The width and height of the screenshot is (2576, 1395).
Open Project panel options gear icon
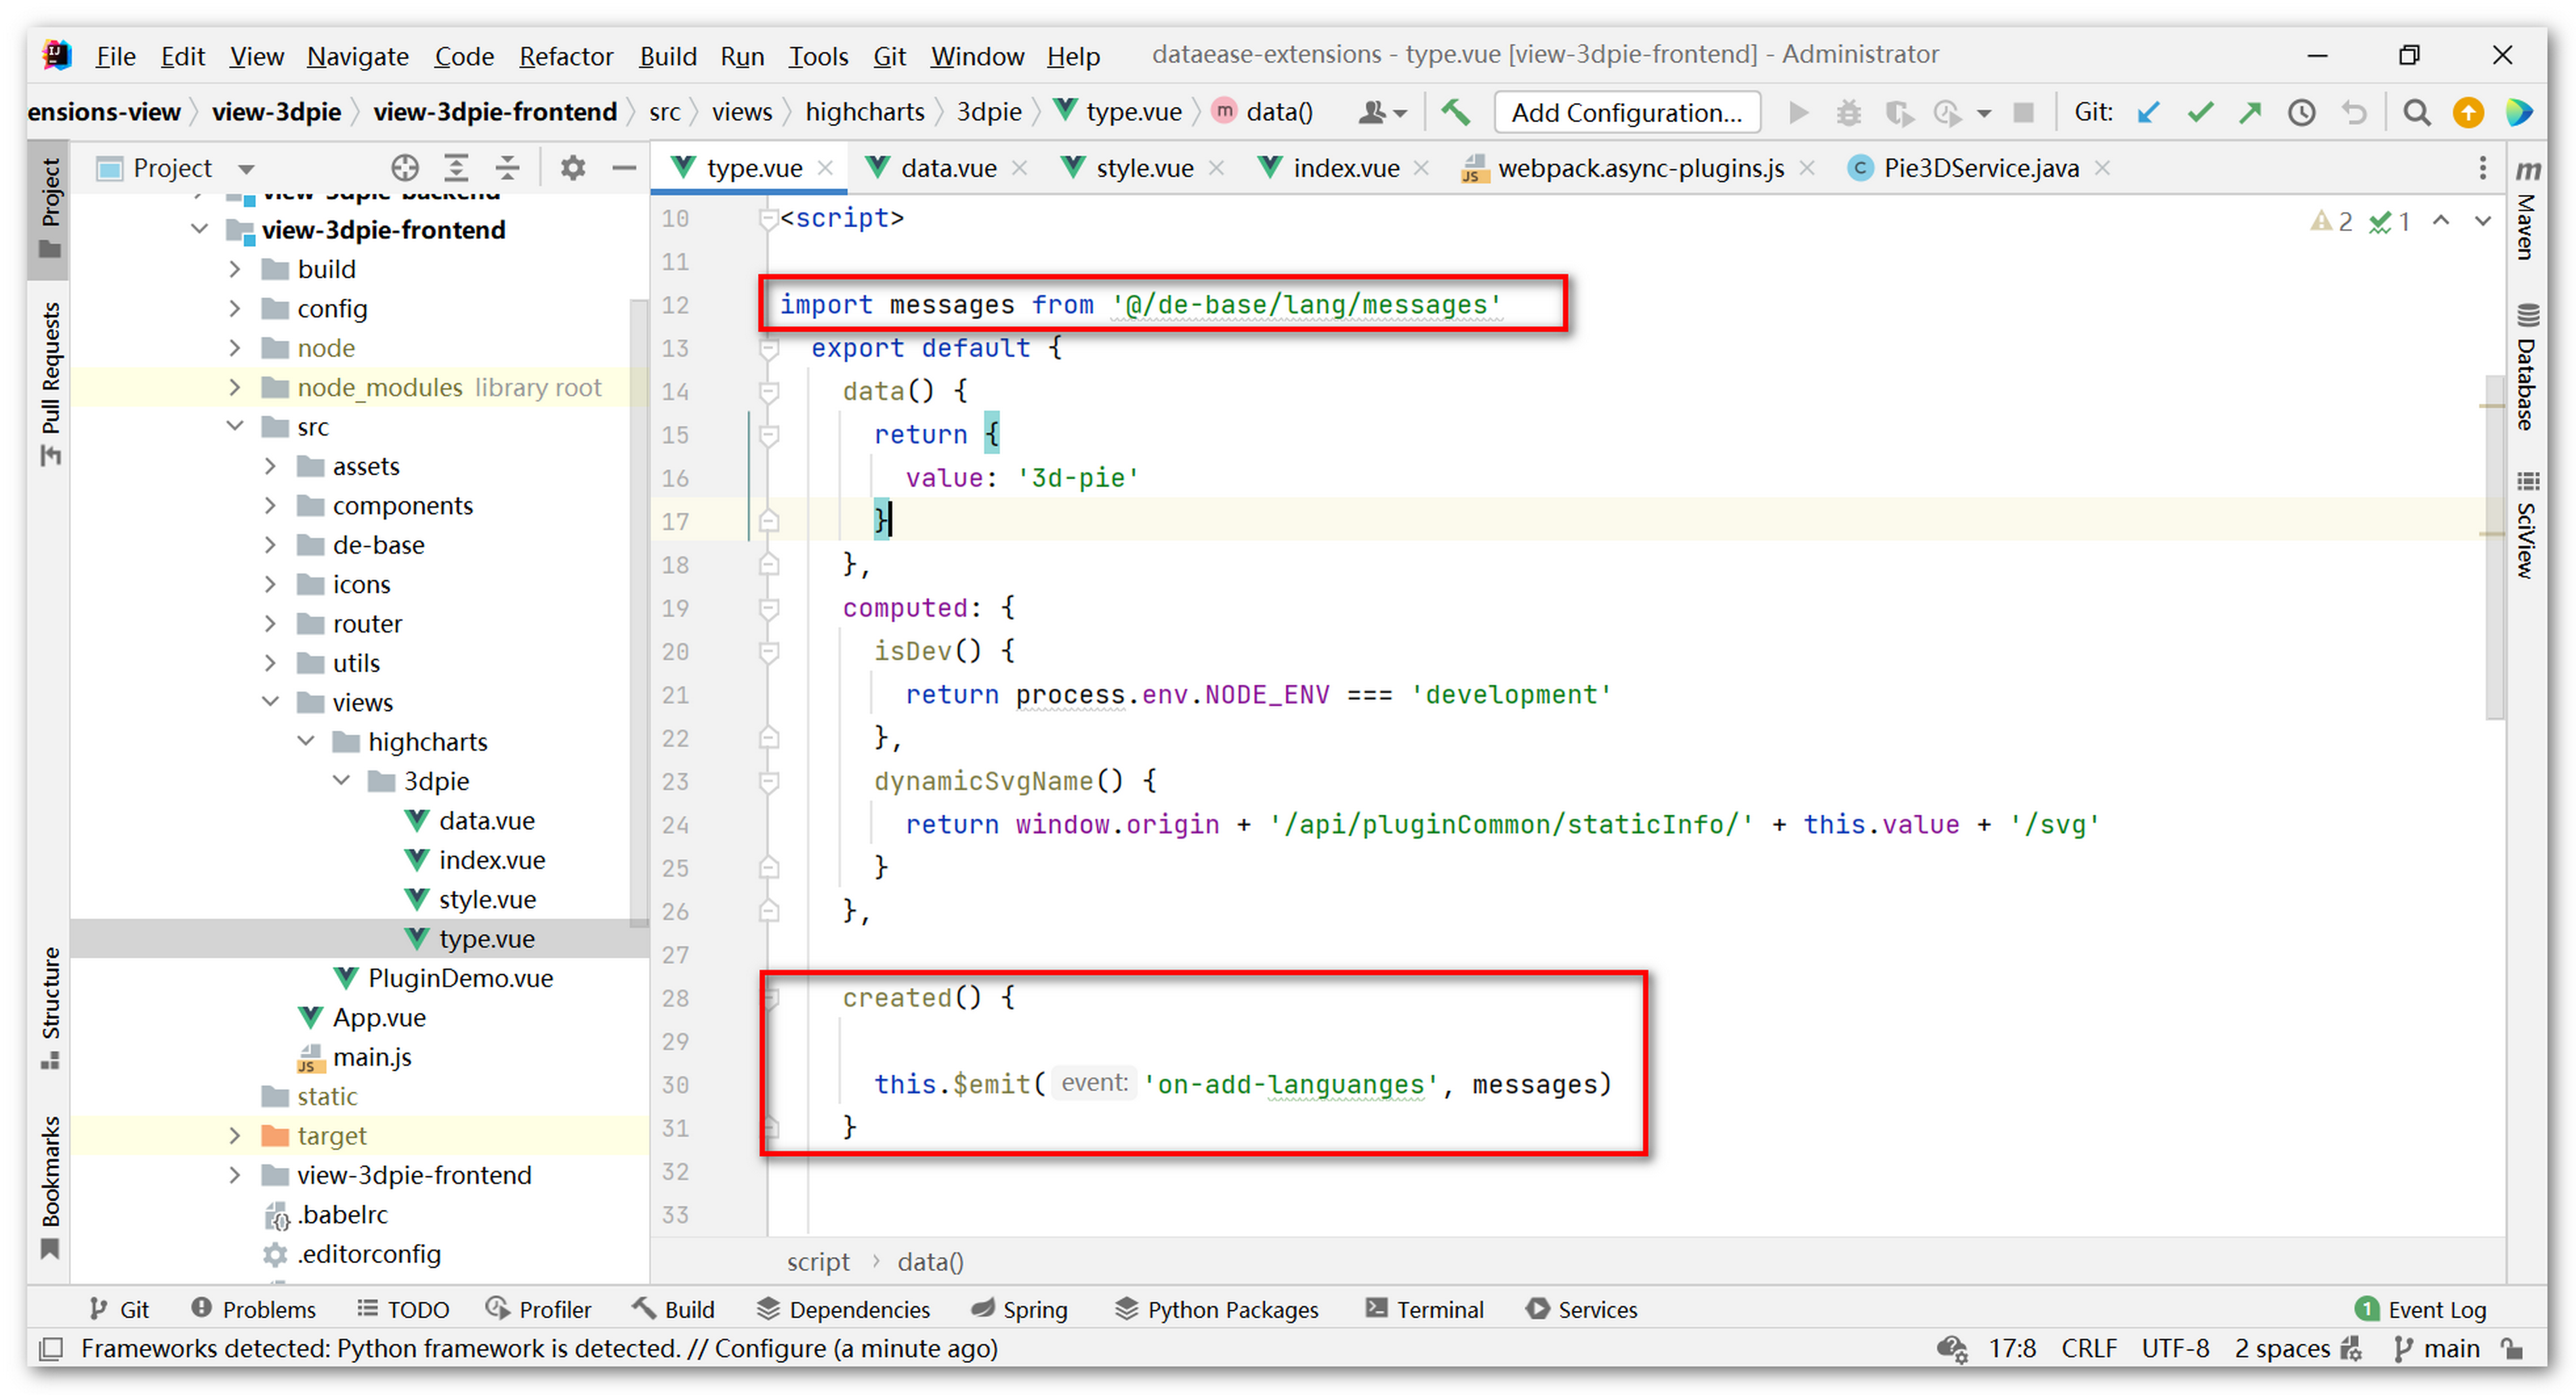point(571,167)
